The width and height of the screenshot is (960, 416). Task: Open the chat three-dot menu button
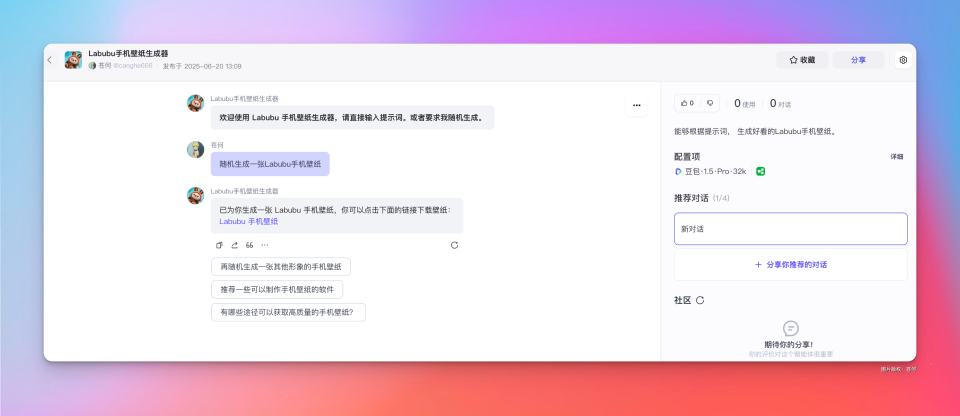(637, 105)
